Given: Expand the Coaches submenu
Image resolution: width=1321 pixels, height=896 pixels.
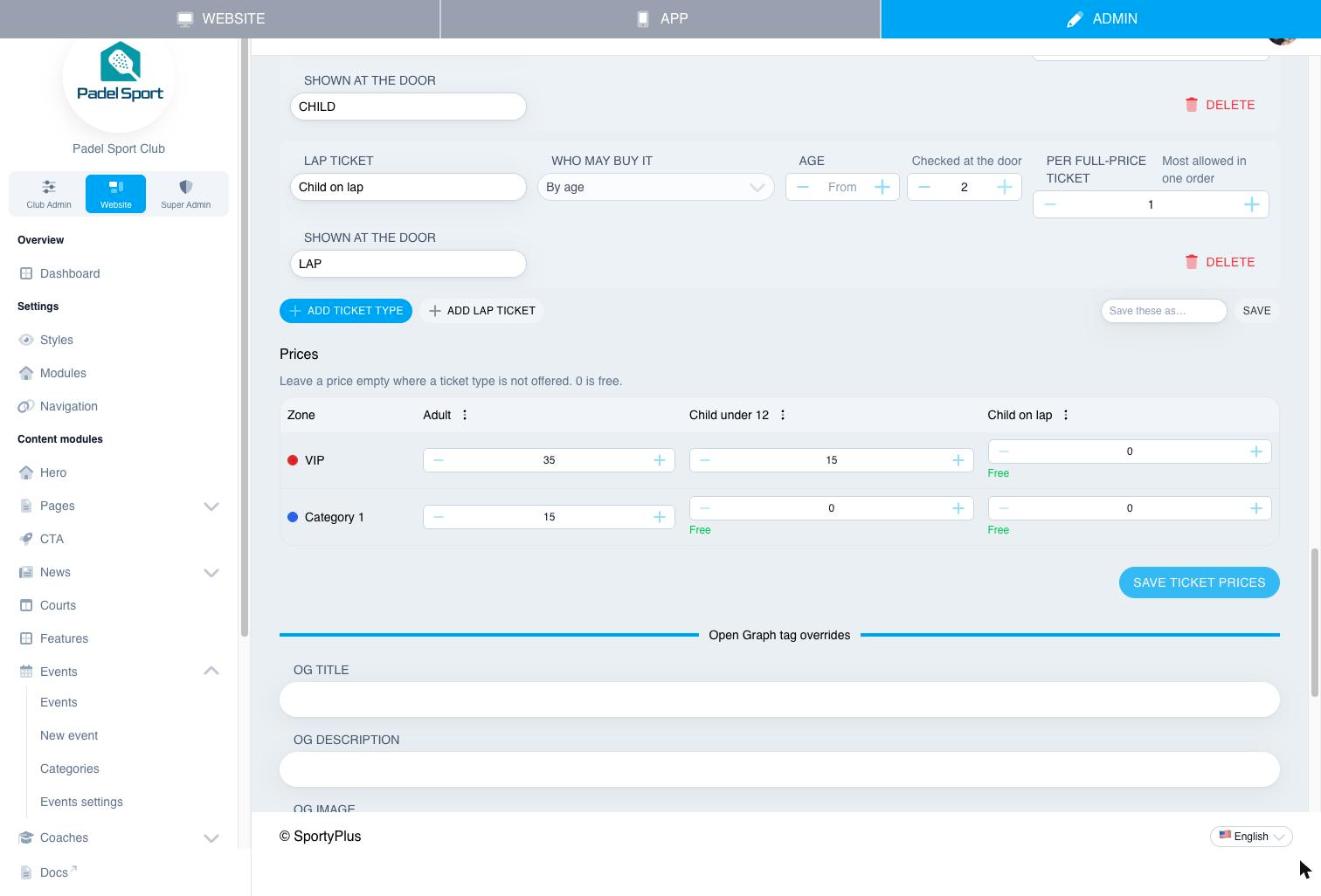Looking at the screenshot, I should 211,838.
